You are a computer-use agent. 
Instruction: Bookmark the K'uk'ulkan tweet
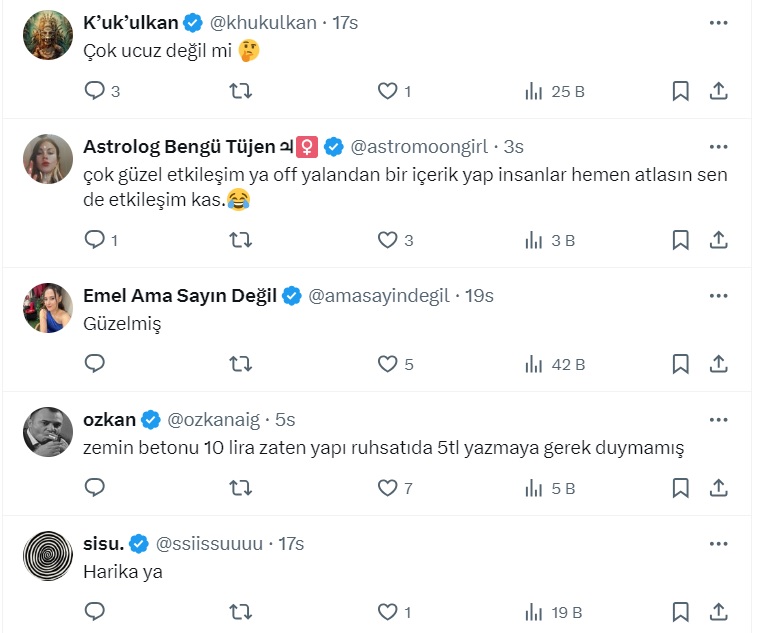680,92
